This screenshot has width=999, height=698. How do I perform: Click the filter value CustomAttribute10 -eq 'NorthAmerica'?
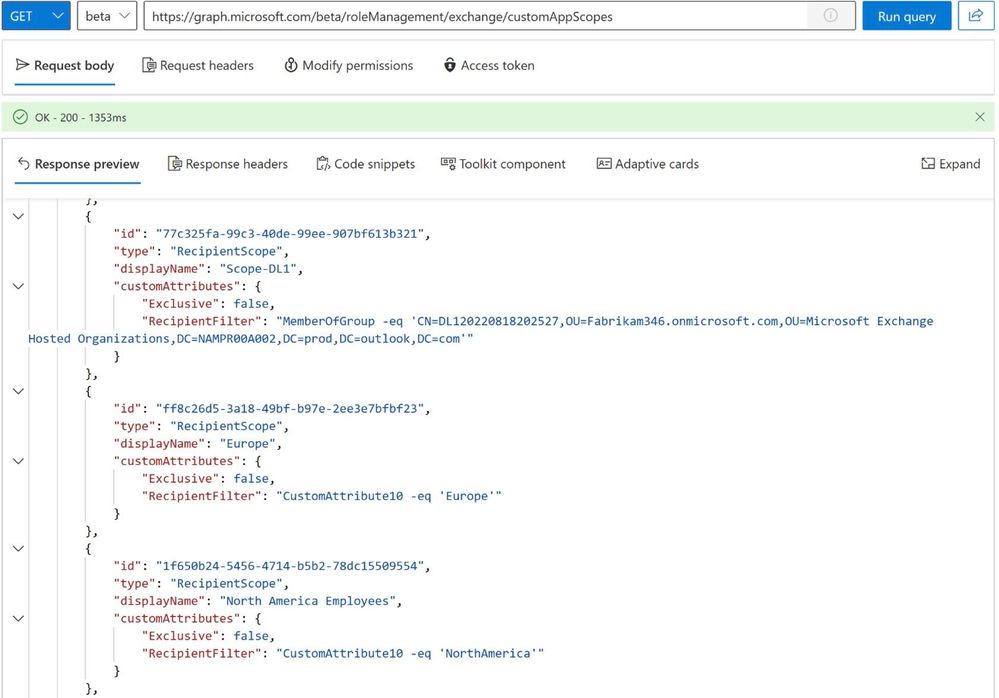(x=410, y=653)
